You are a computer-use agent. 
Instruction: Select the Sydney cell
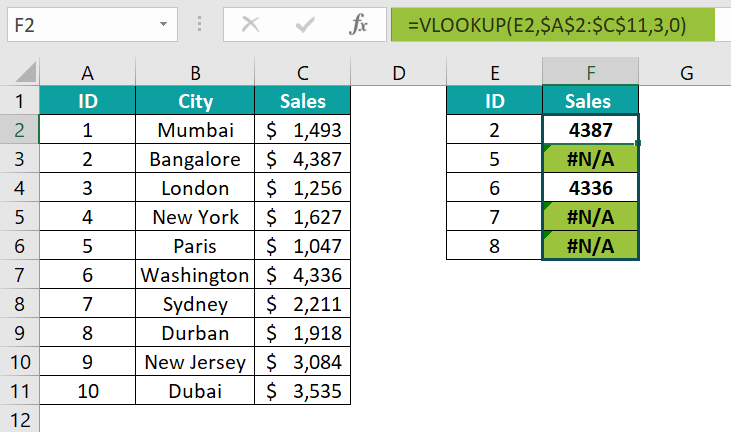pos(195,303)
